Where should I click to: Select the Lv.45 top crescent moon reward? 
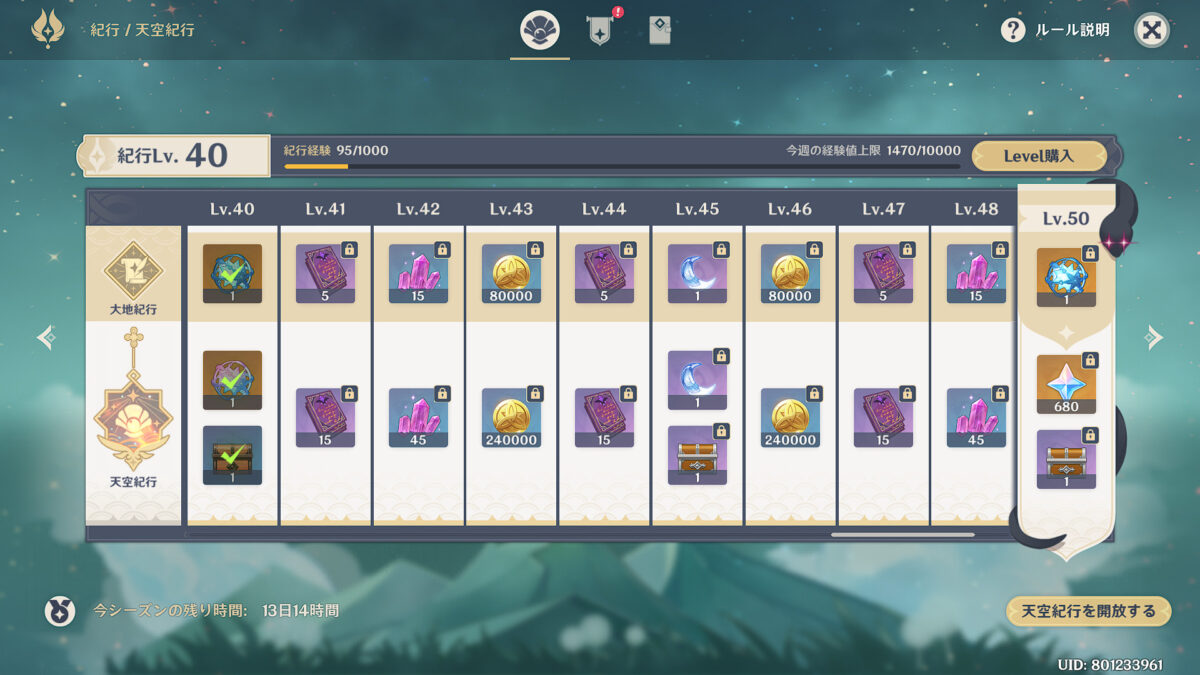point(698,274)
